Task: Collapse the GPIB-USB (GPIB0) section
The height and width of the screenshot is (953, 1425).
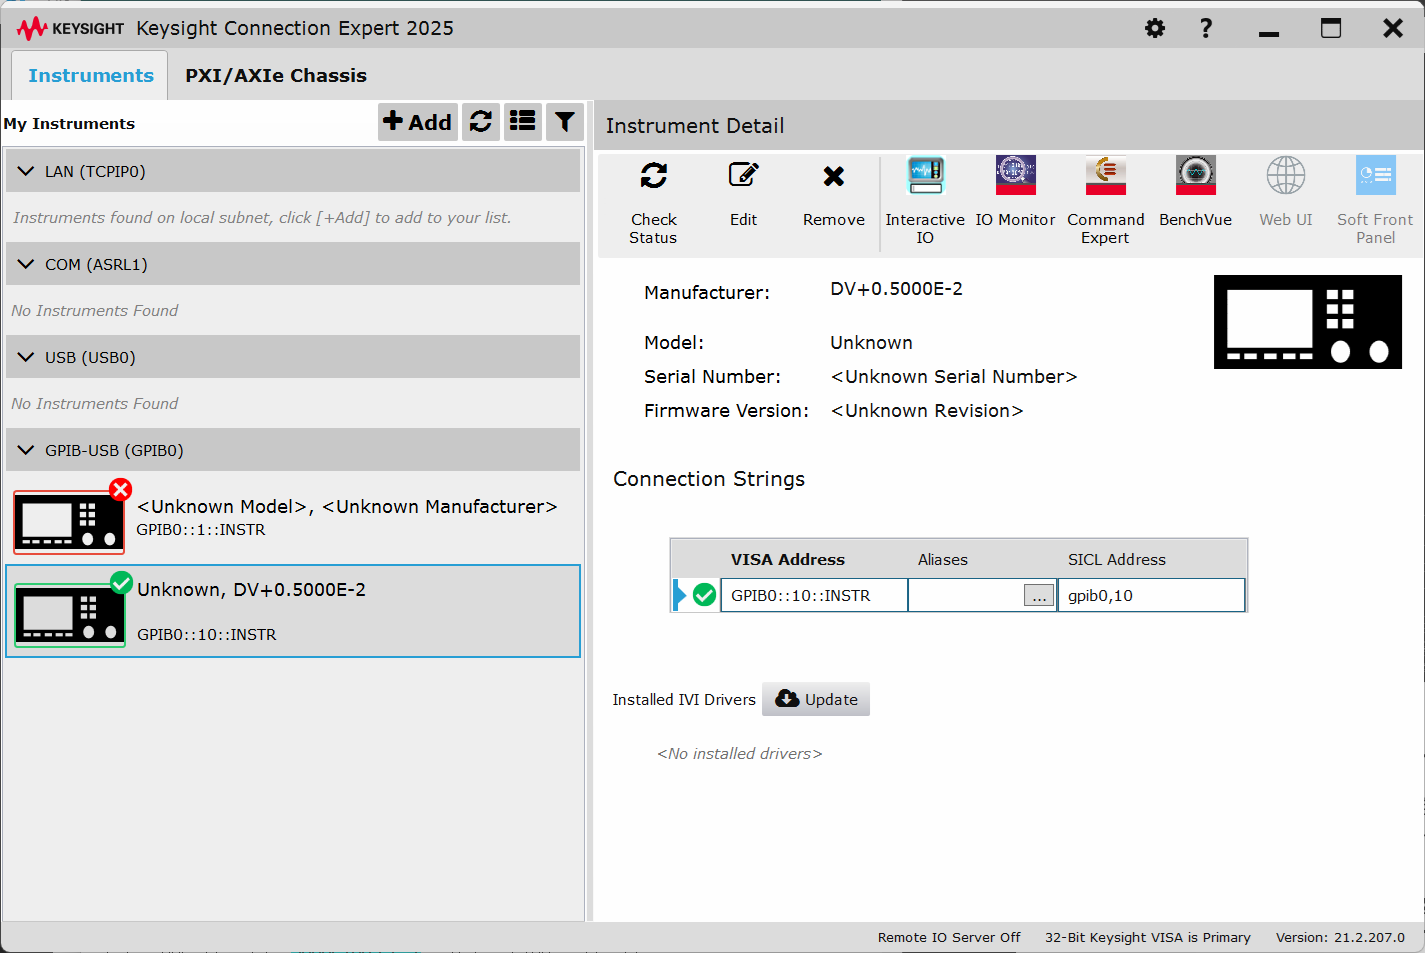Action: pyautogui.click(x=26, y=450)
